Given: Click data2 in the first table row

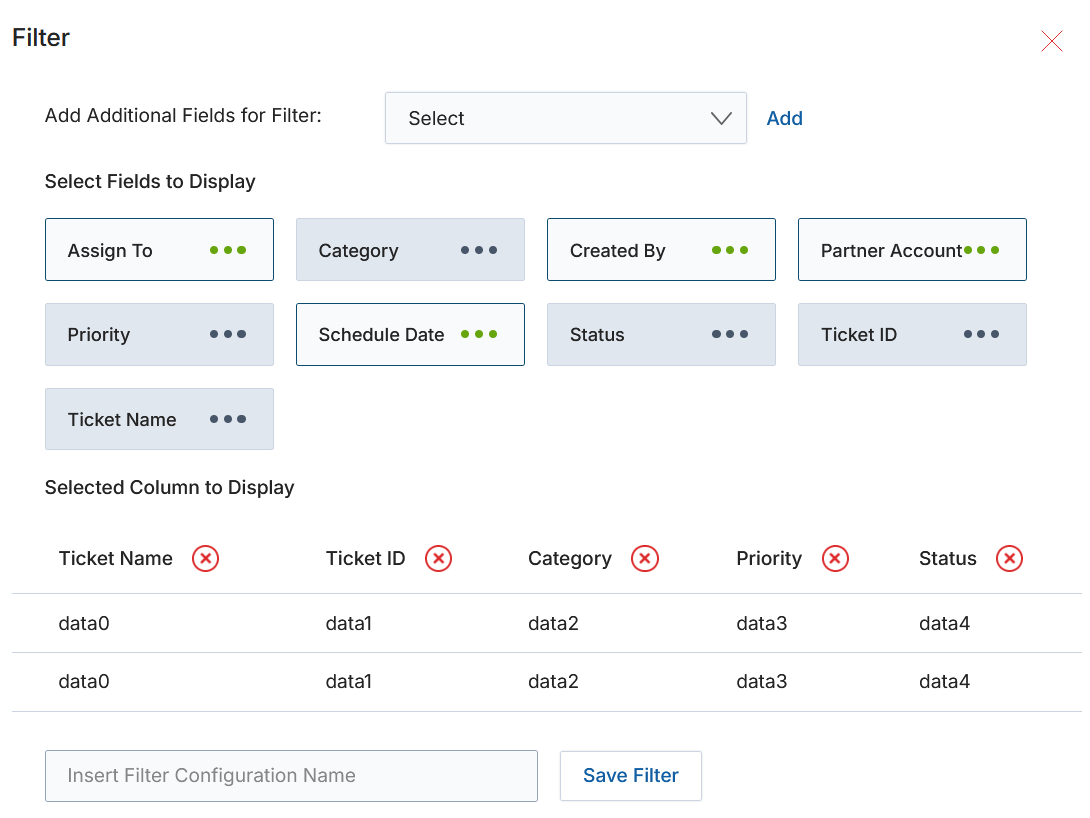Looking at the screenshot, I should 553,623.
